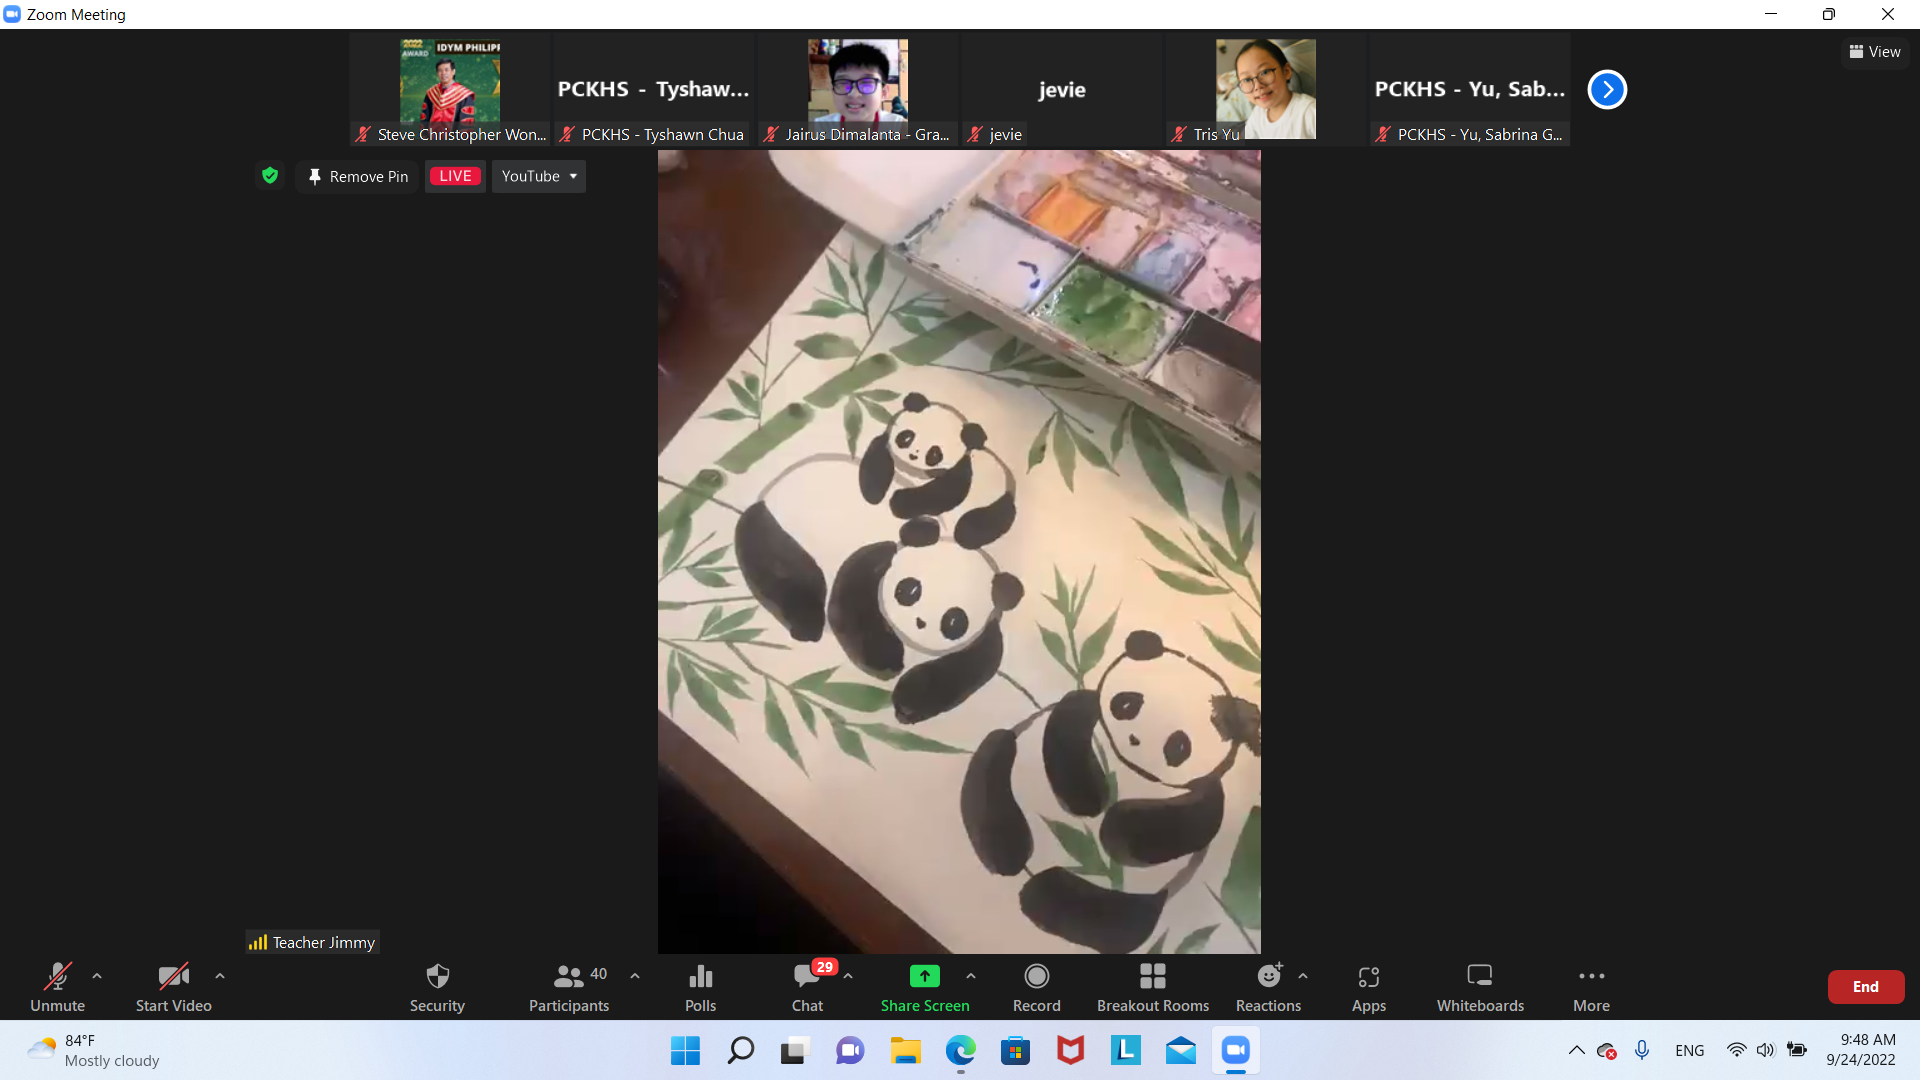Open the View layout menu

1875,51
